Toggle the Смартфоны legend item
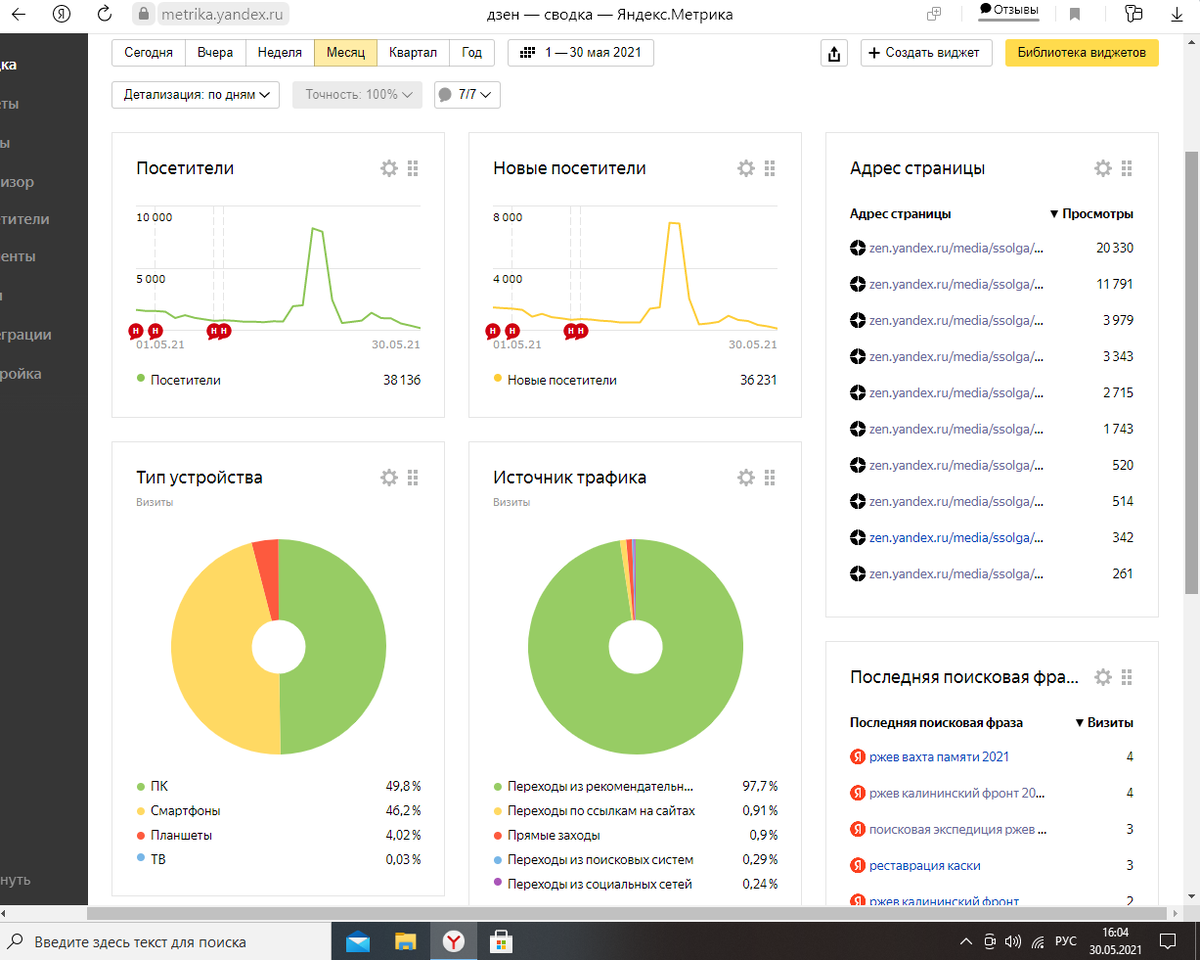Viewport: 1200px width, 960px height. tap(178, 810)
